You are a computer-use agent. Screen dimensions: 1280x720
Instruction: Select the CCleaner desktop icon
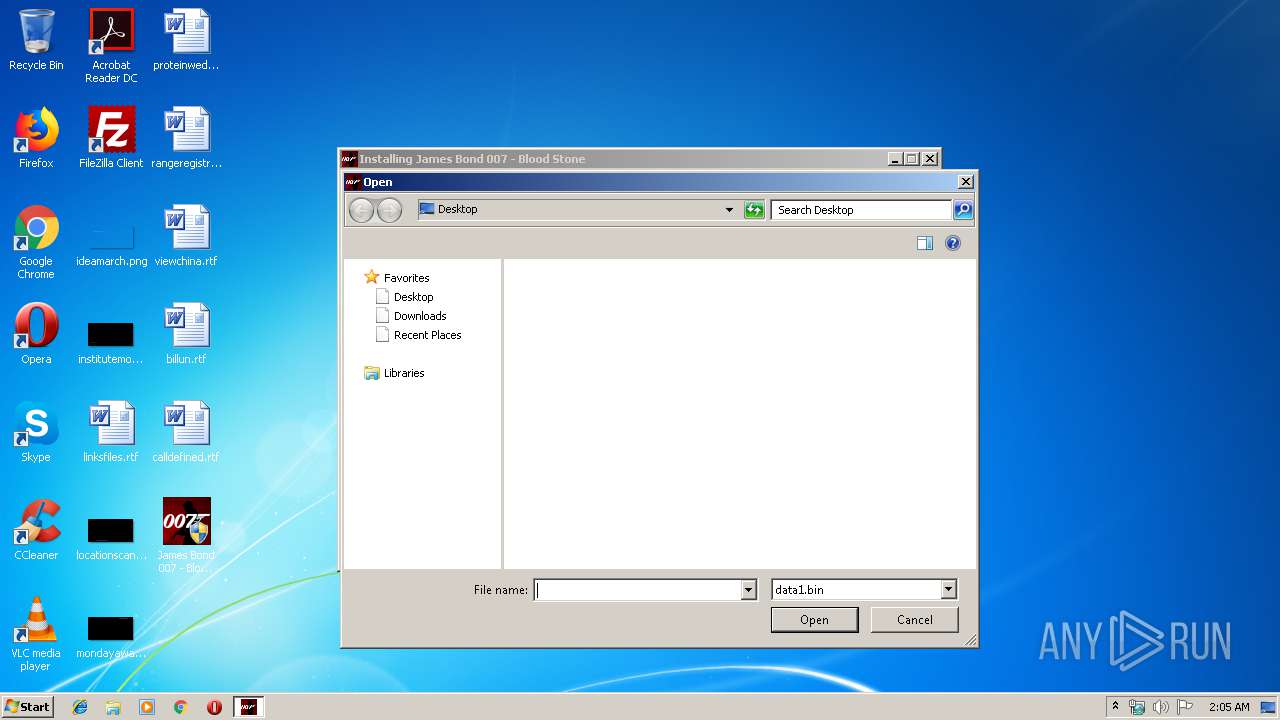36,530
